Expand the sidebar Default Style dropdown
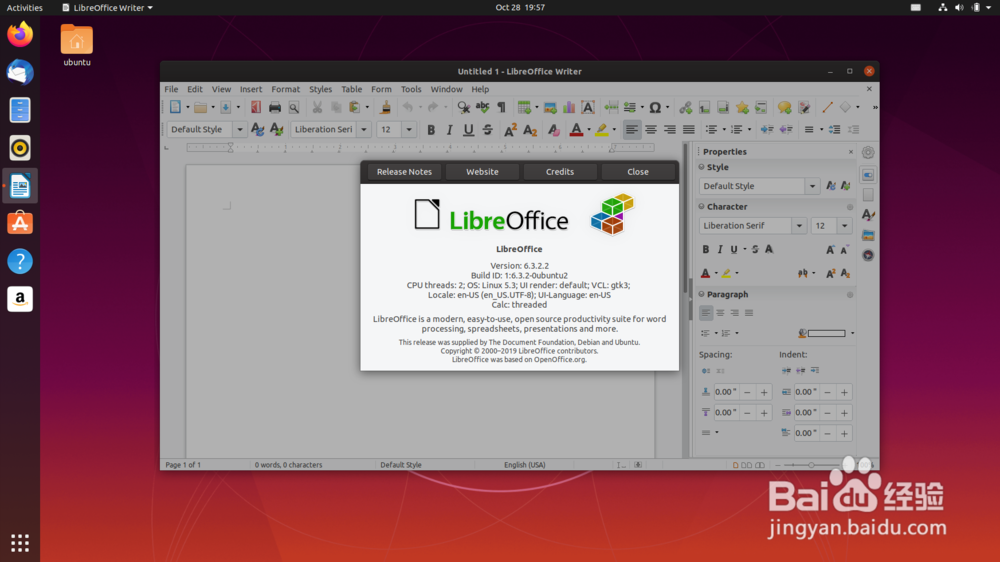The image size is (1000, 562). (x=812, y=186)
